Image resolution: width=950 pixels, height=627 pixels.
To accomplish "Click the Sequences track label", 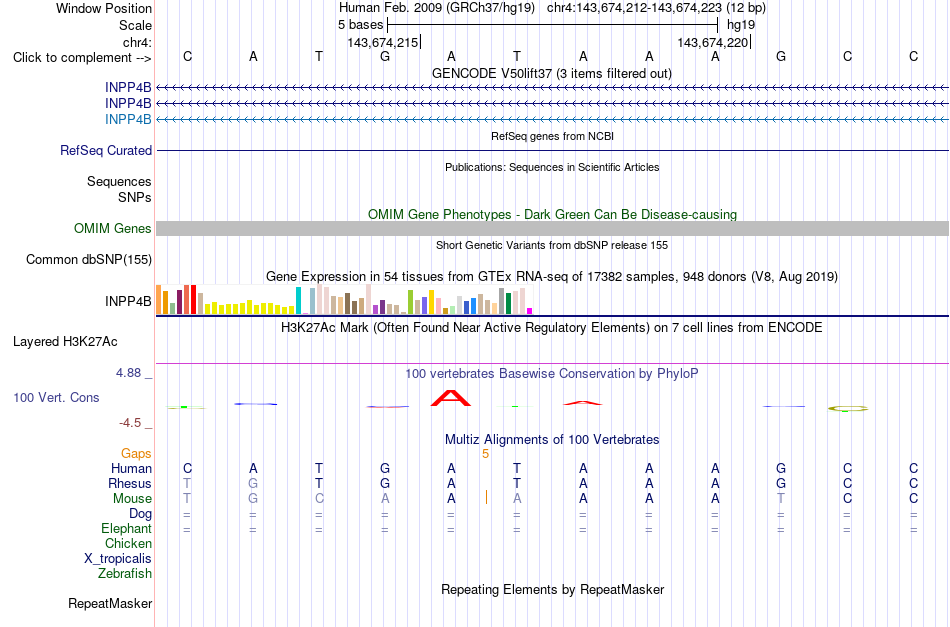I will point(119,182).
